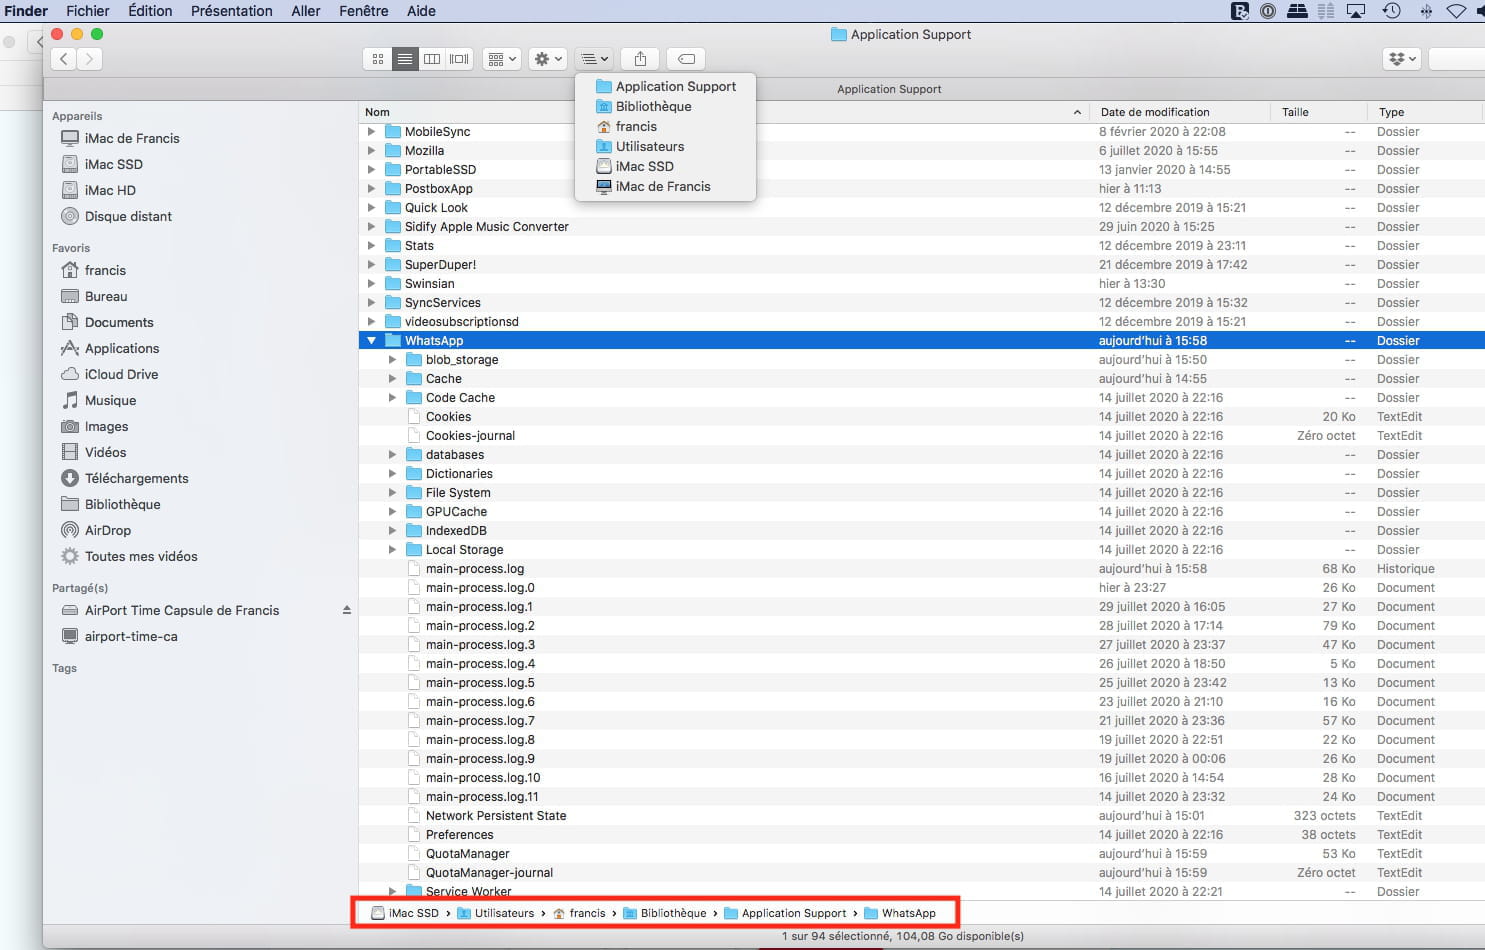Switch to gallery view in Finder toolbar
Viewport: 1485px width, 950px height.
coord(460,59)
